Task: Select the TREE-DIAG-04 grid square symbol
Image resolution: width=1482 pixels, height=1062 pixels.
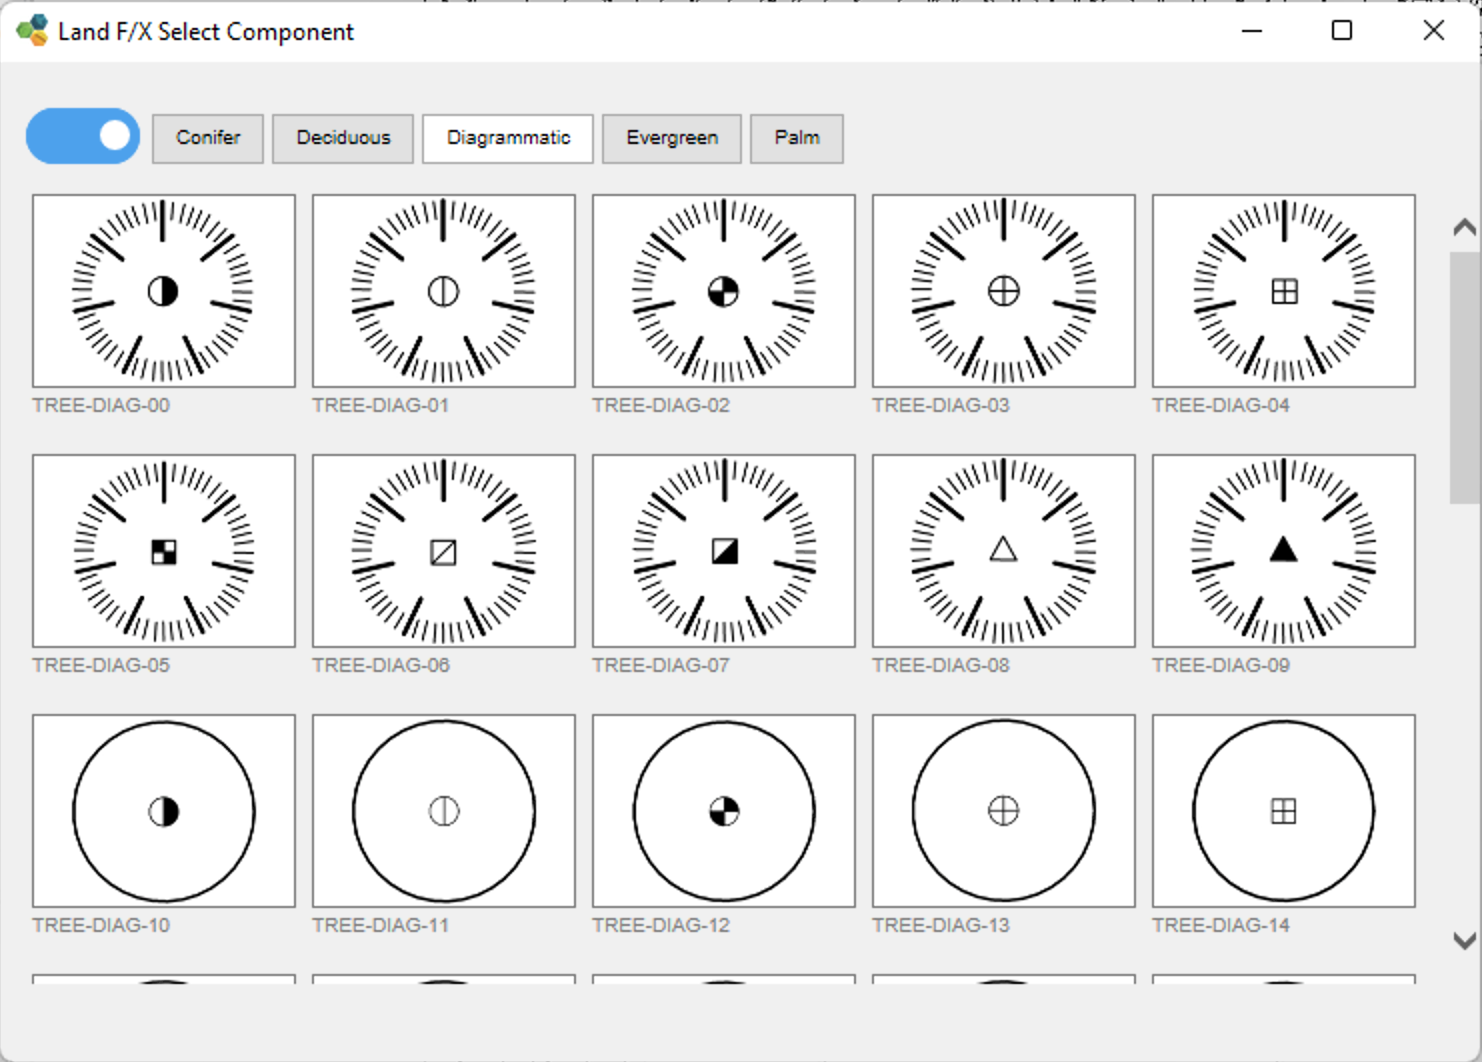Action: pos(1284,291)
